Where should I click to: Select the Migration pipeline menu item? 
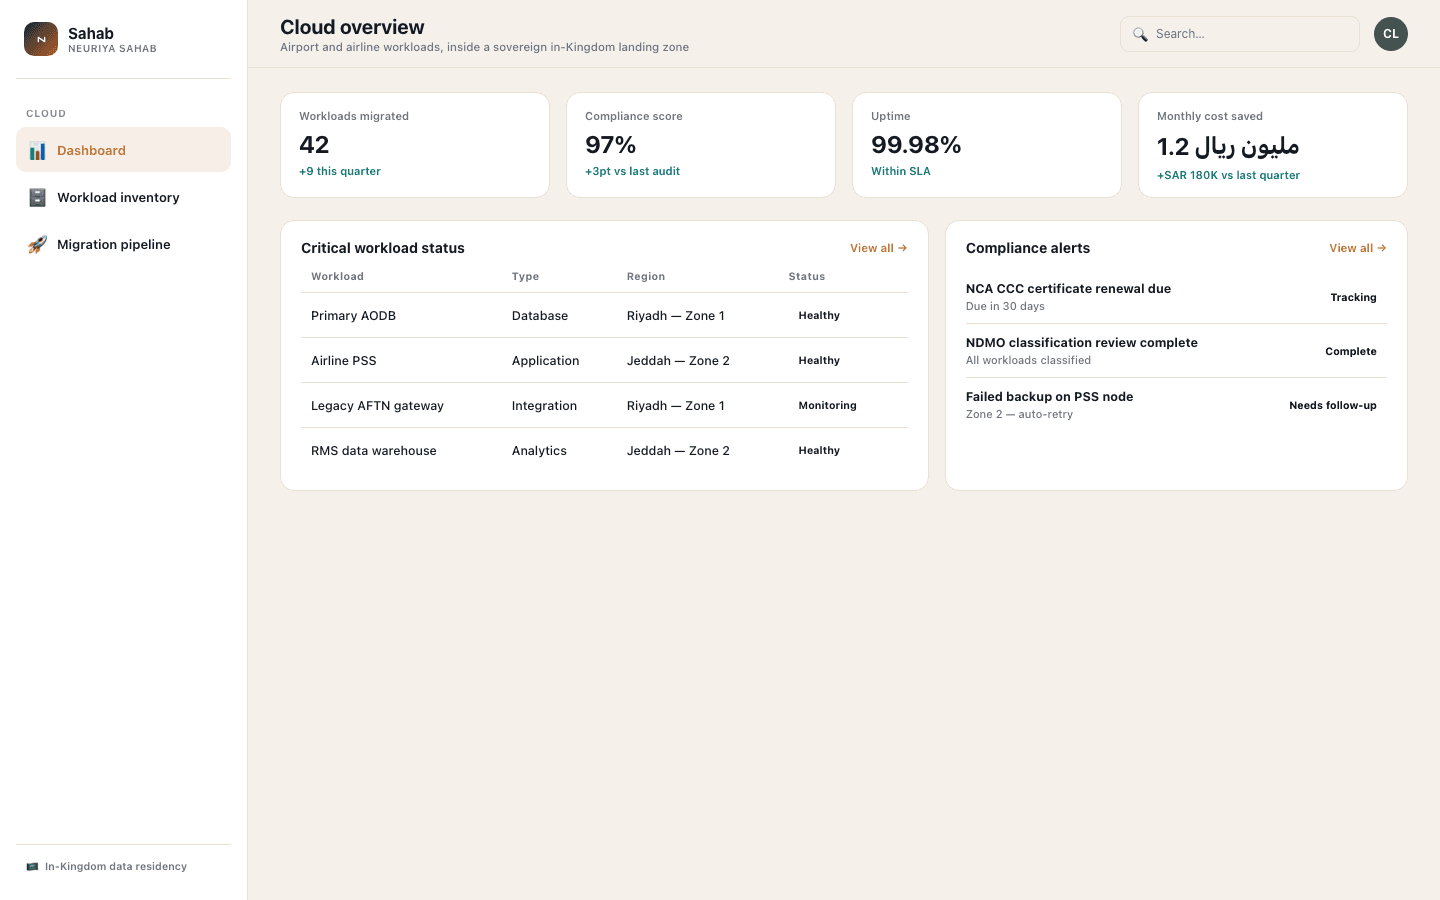click(x=123, y=244)
